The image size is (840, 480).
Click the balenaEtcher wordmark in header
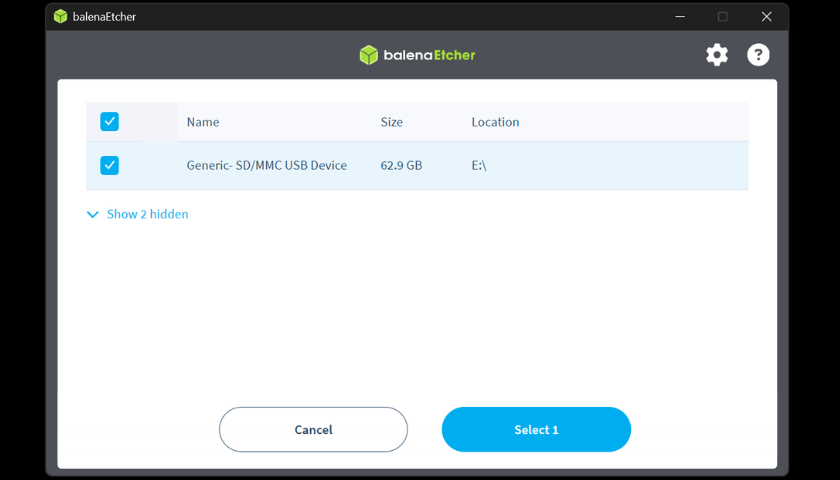tap(430, 55)
